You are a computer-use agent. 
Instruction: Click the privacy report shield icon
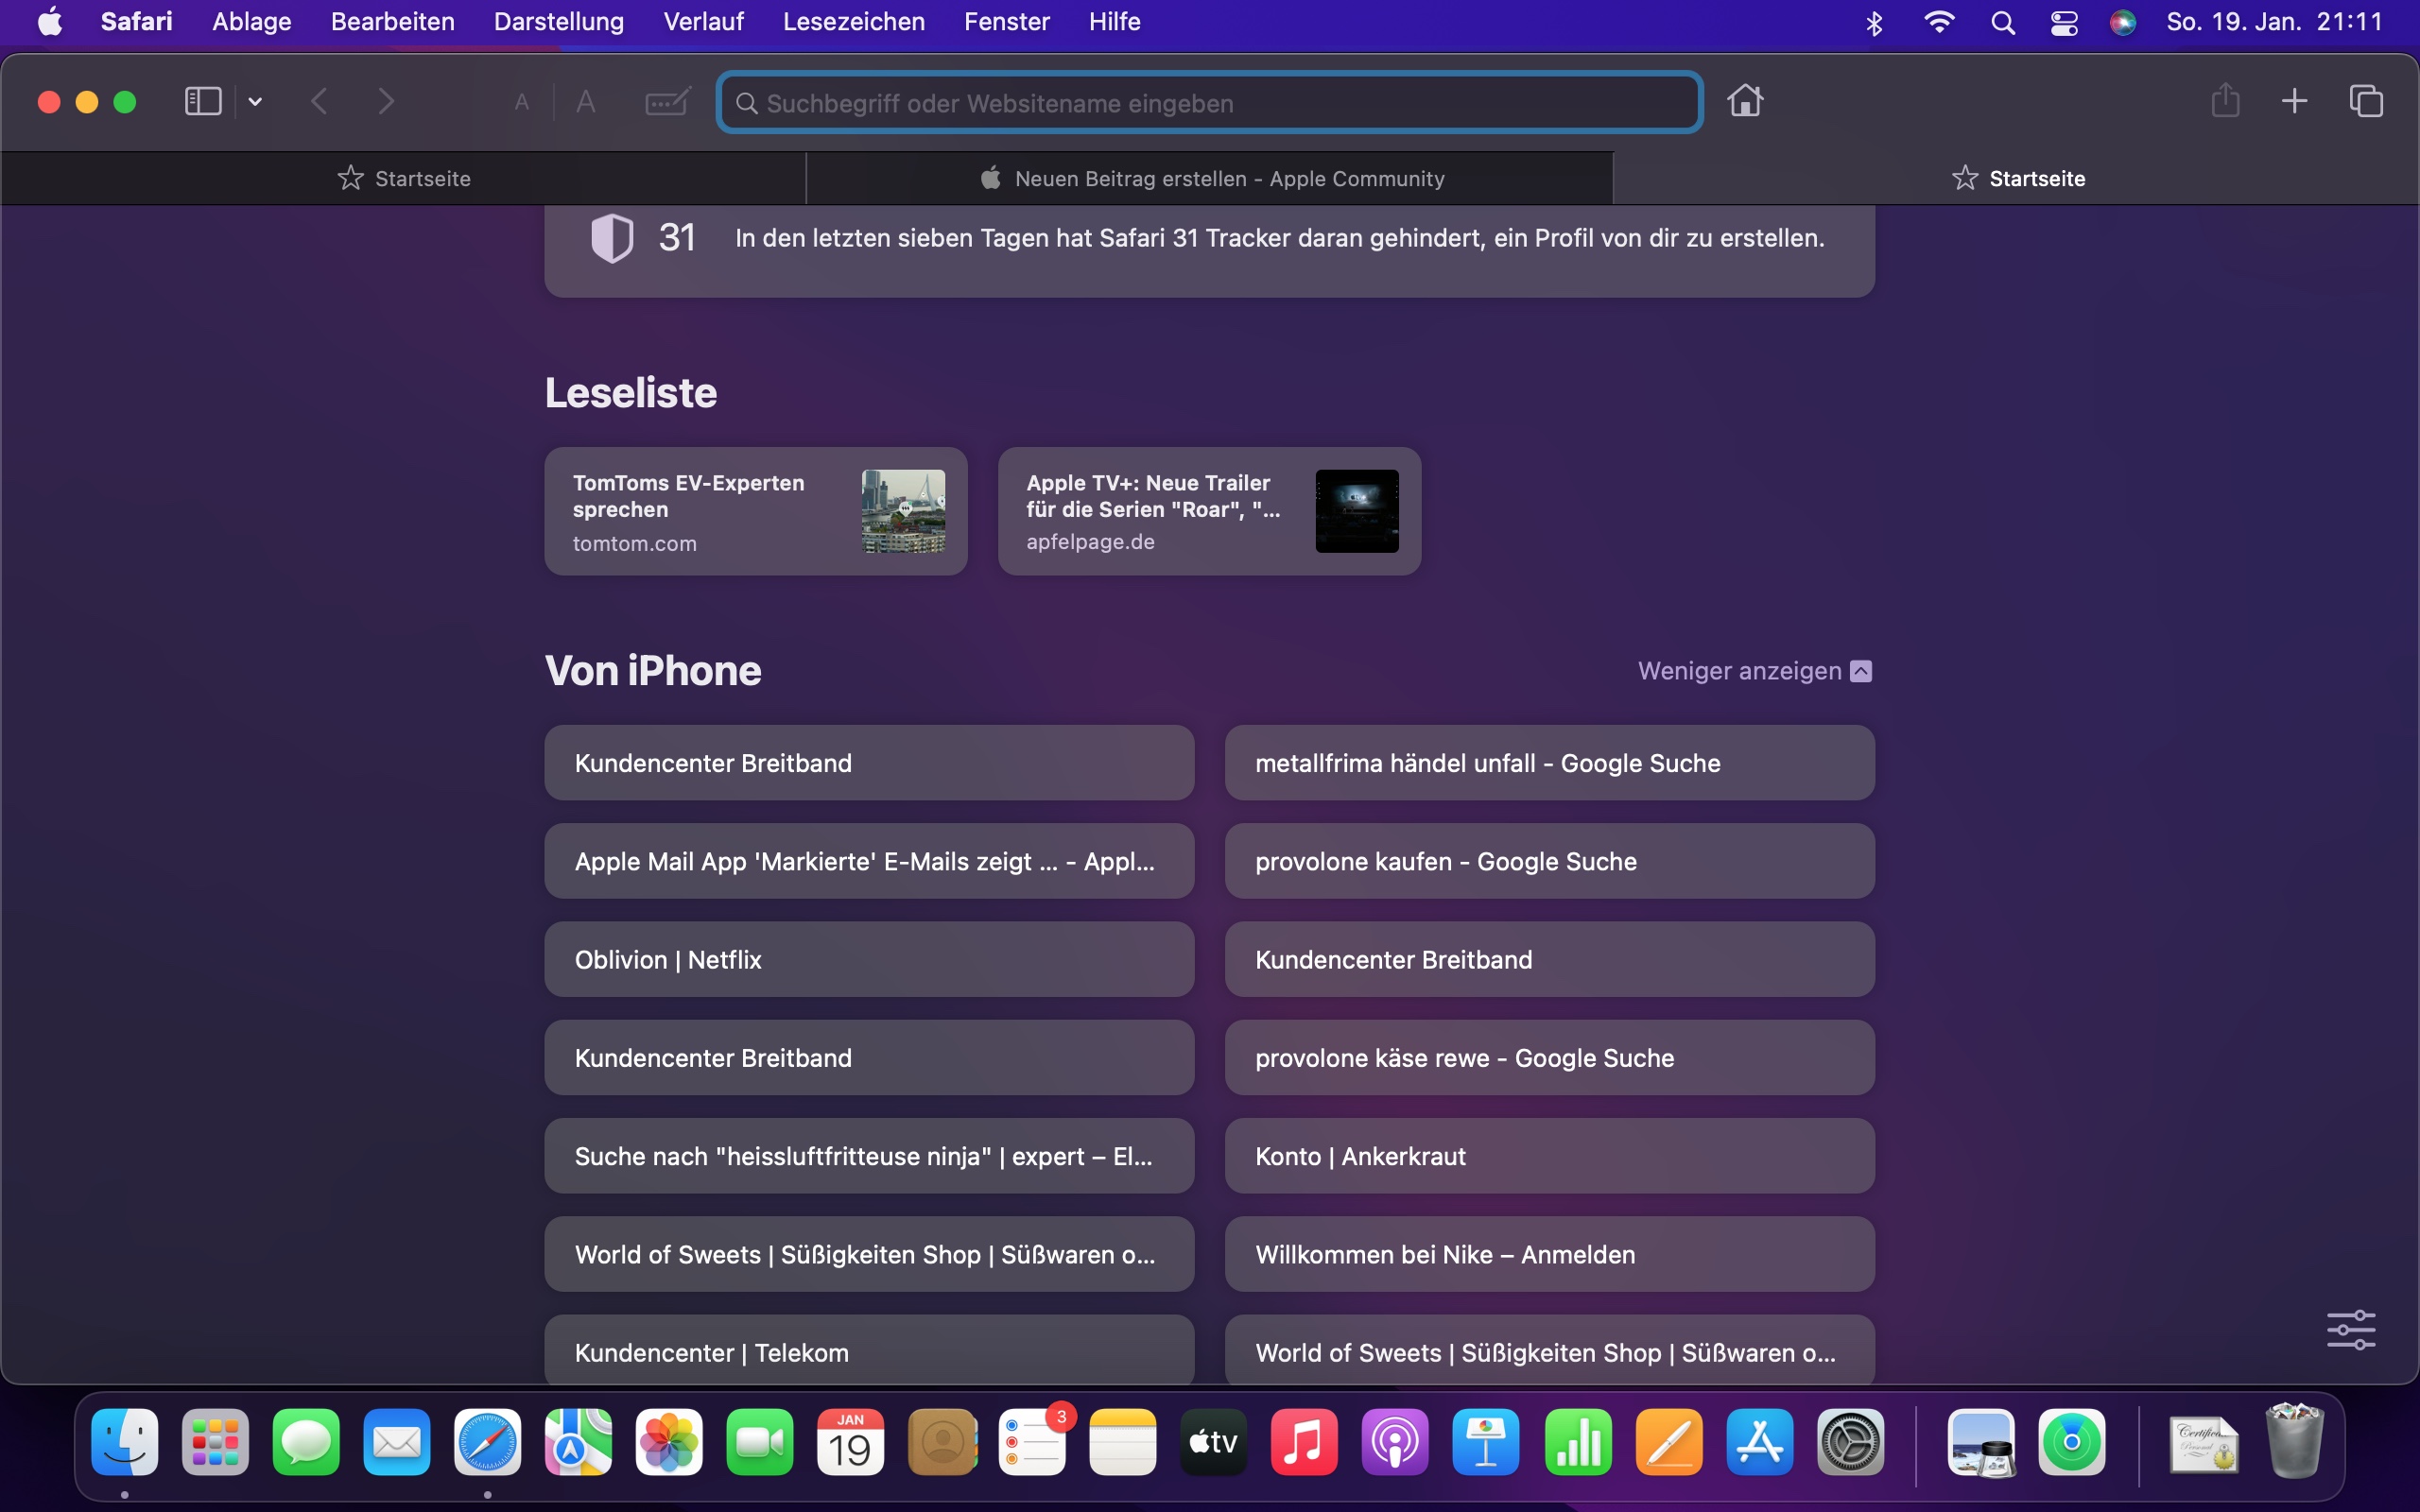pos(612,238)
